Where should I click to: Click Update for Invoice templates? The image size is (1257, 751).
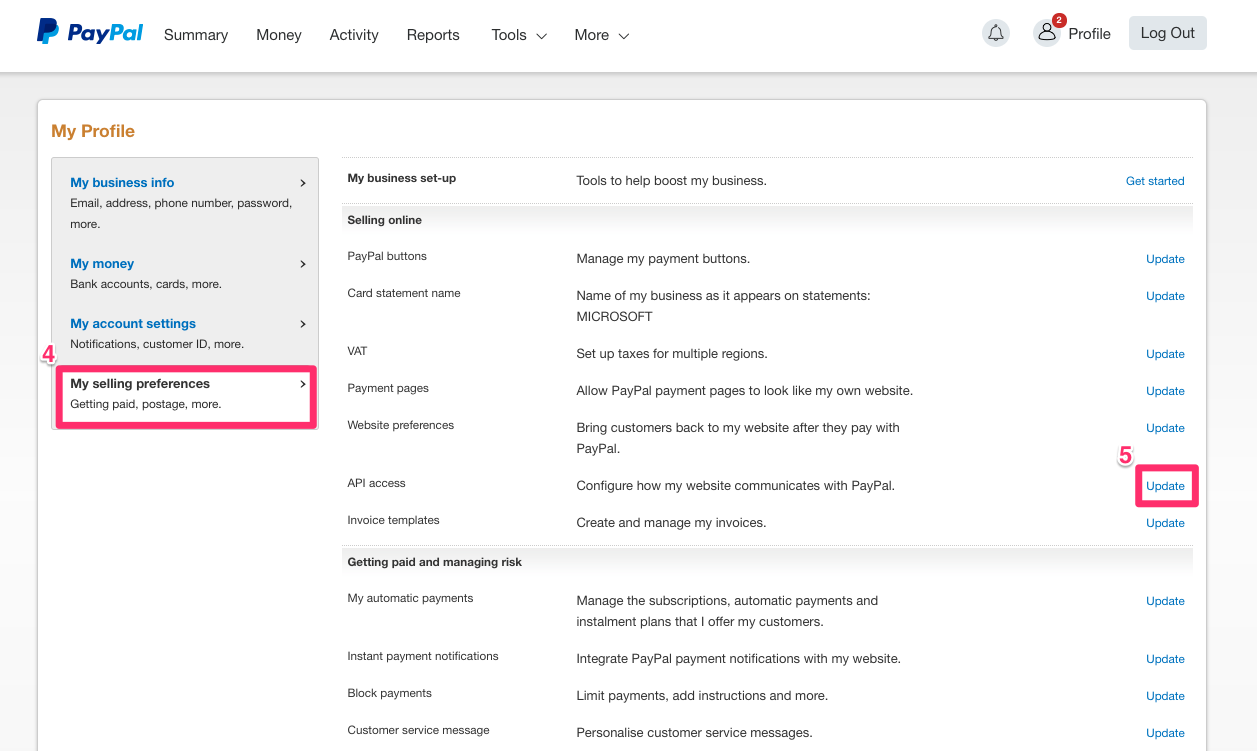coord(1165,523)
